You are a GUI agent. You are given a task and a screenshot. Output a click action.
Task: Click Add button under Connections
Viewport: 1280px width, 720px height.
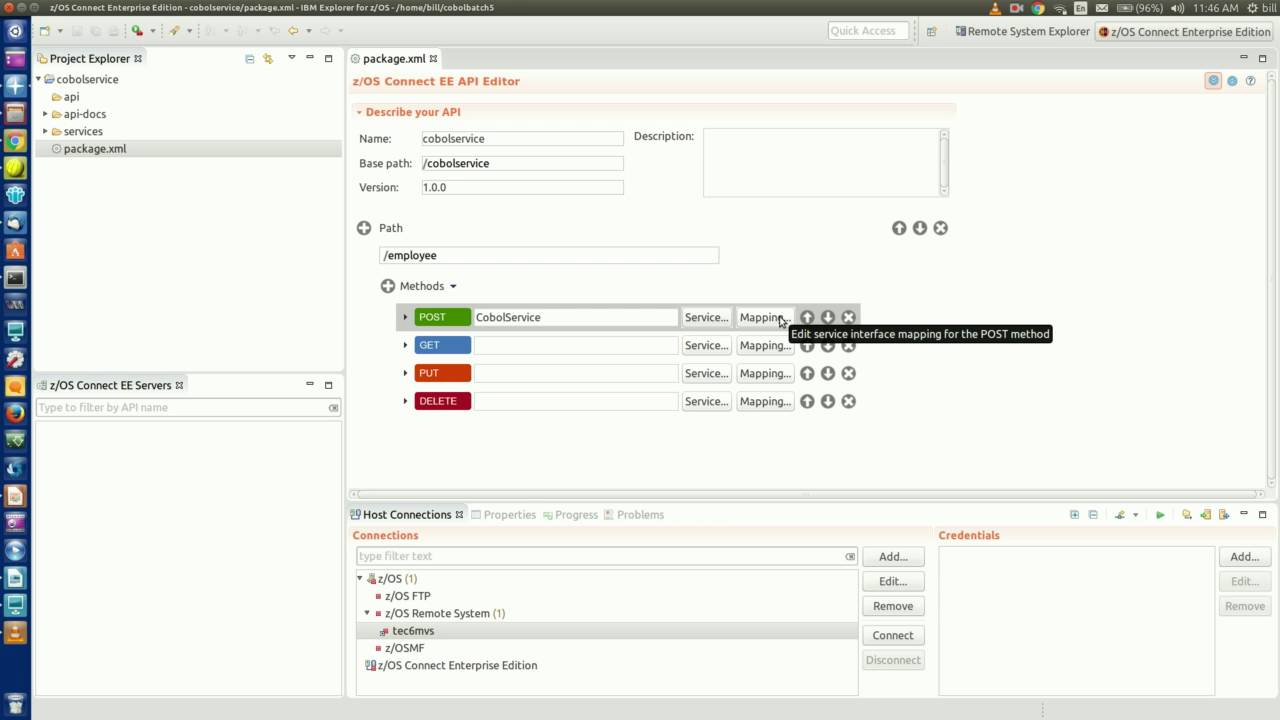[x=893, y=557]
